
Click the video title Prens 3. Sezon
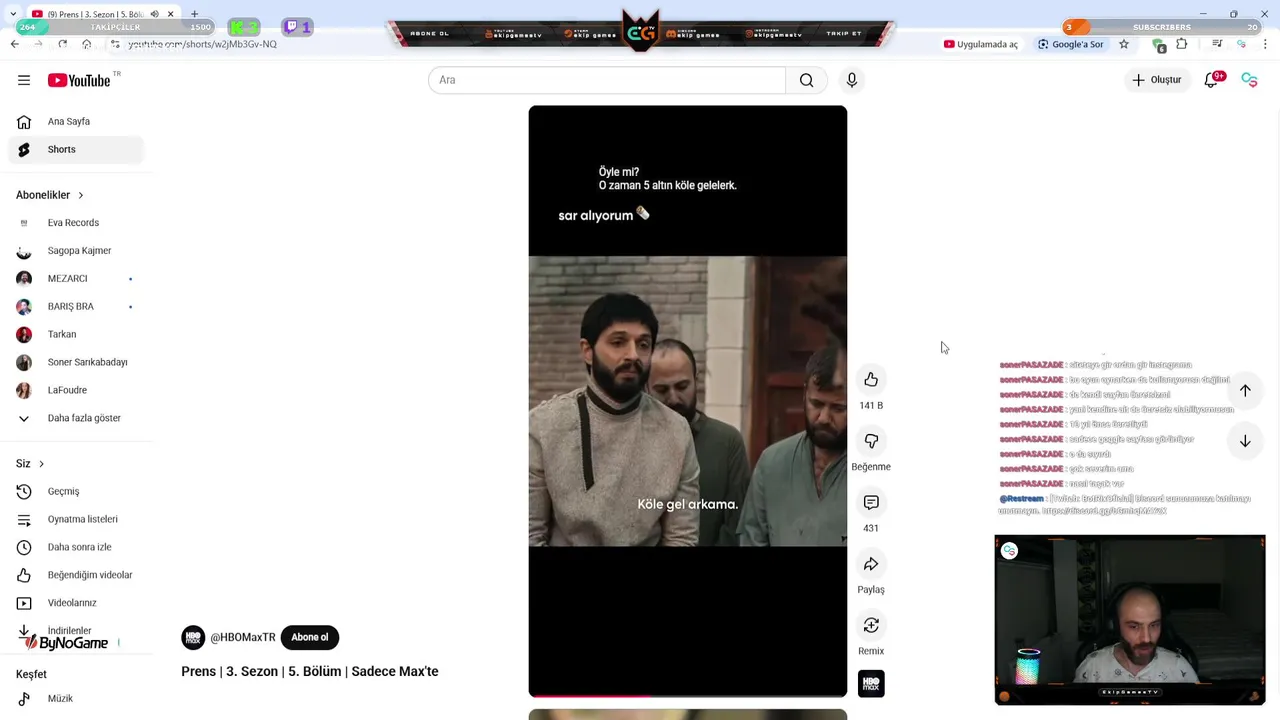(x=310, y=672)
